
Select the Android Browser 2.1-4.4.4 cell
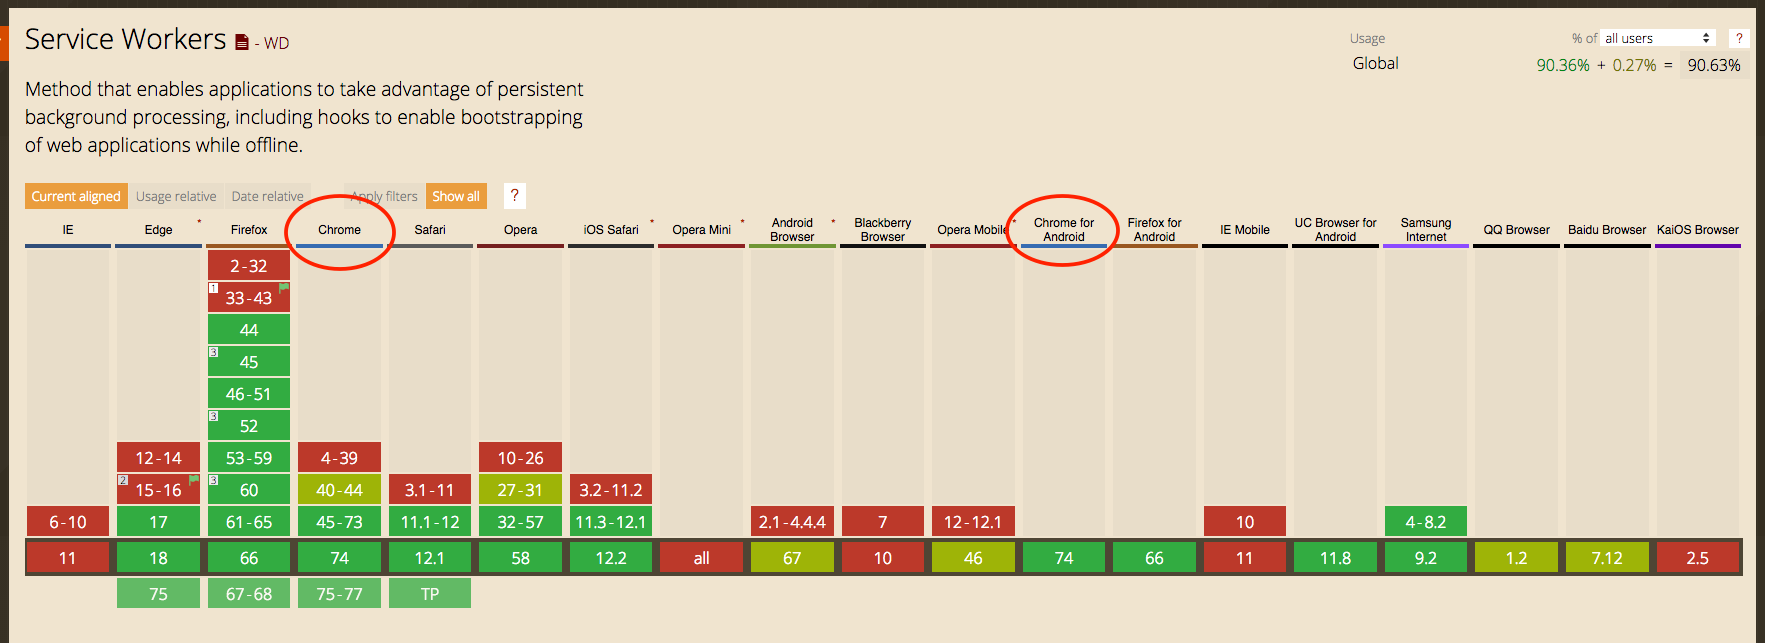click(x=792, y=521)
